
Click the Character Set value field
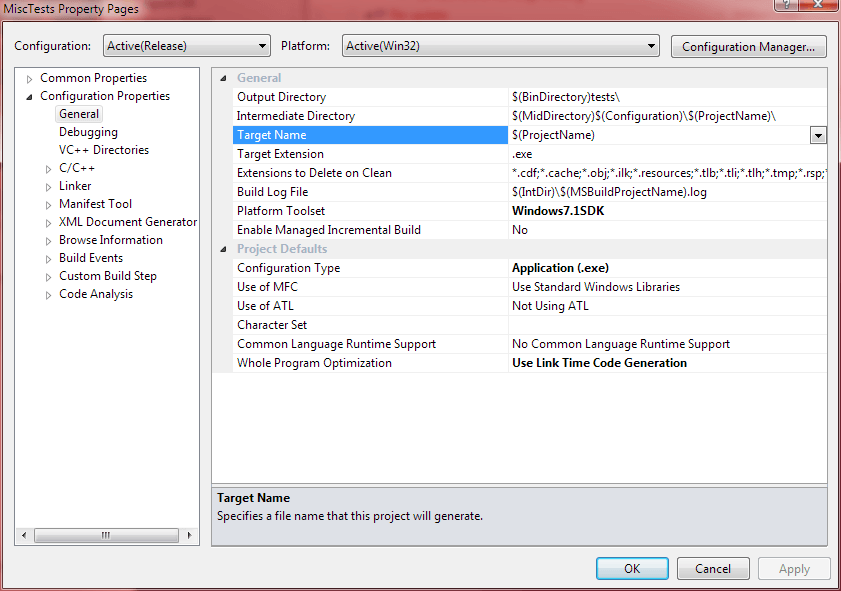[666, 325]
